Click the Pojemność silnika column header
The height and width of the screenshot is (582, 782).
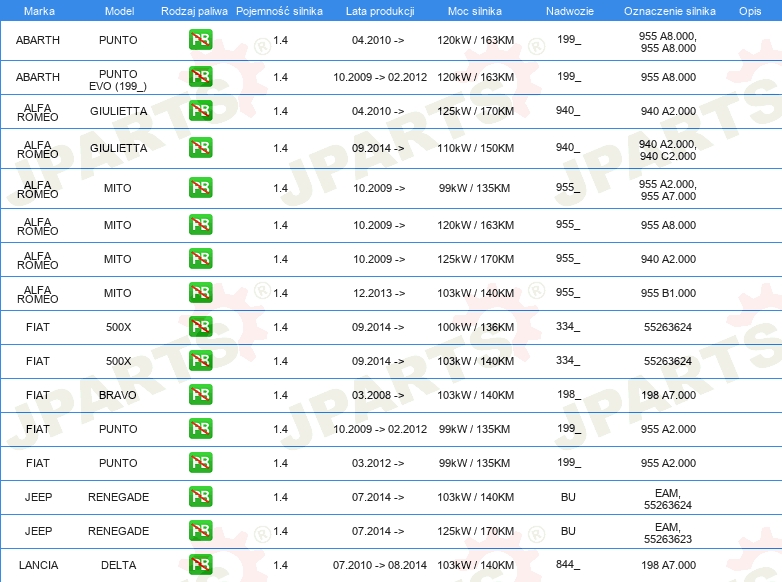point(279,11)
